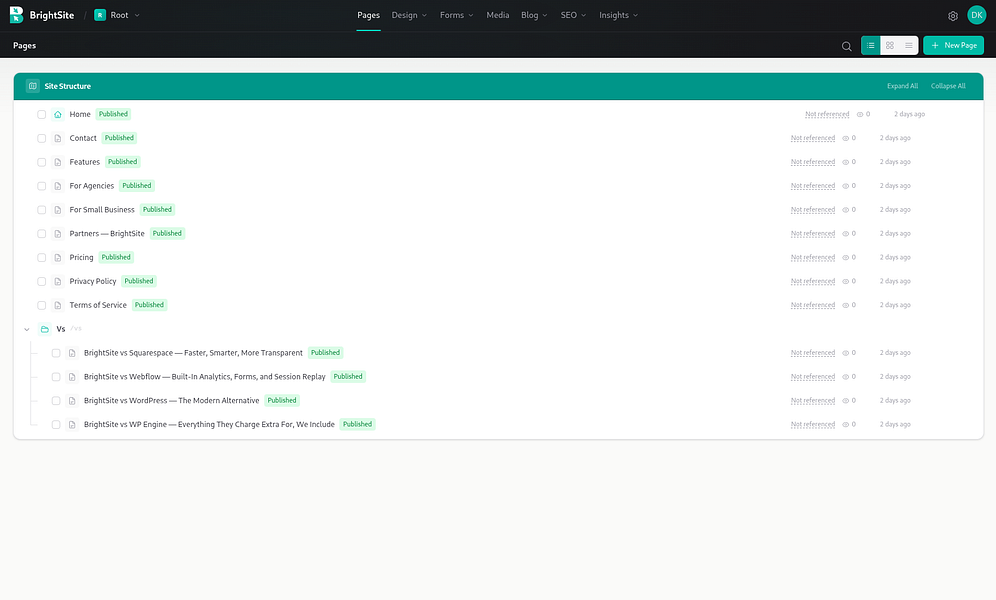Click the WP Engine comparison page icon
Screen dimensions: 996x600
tap(72, 424)
